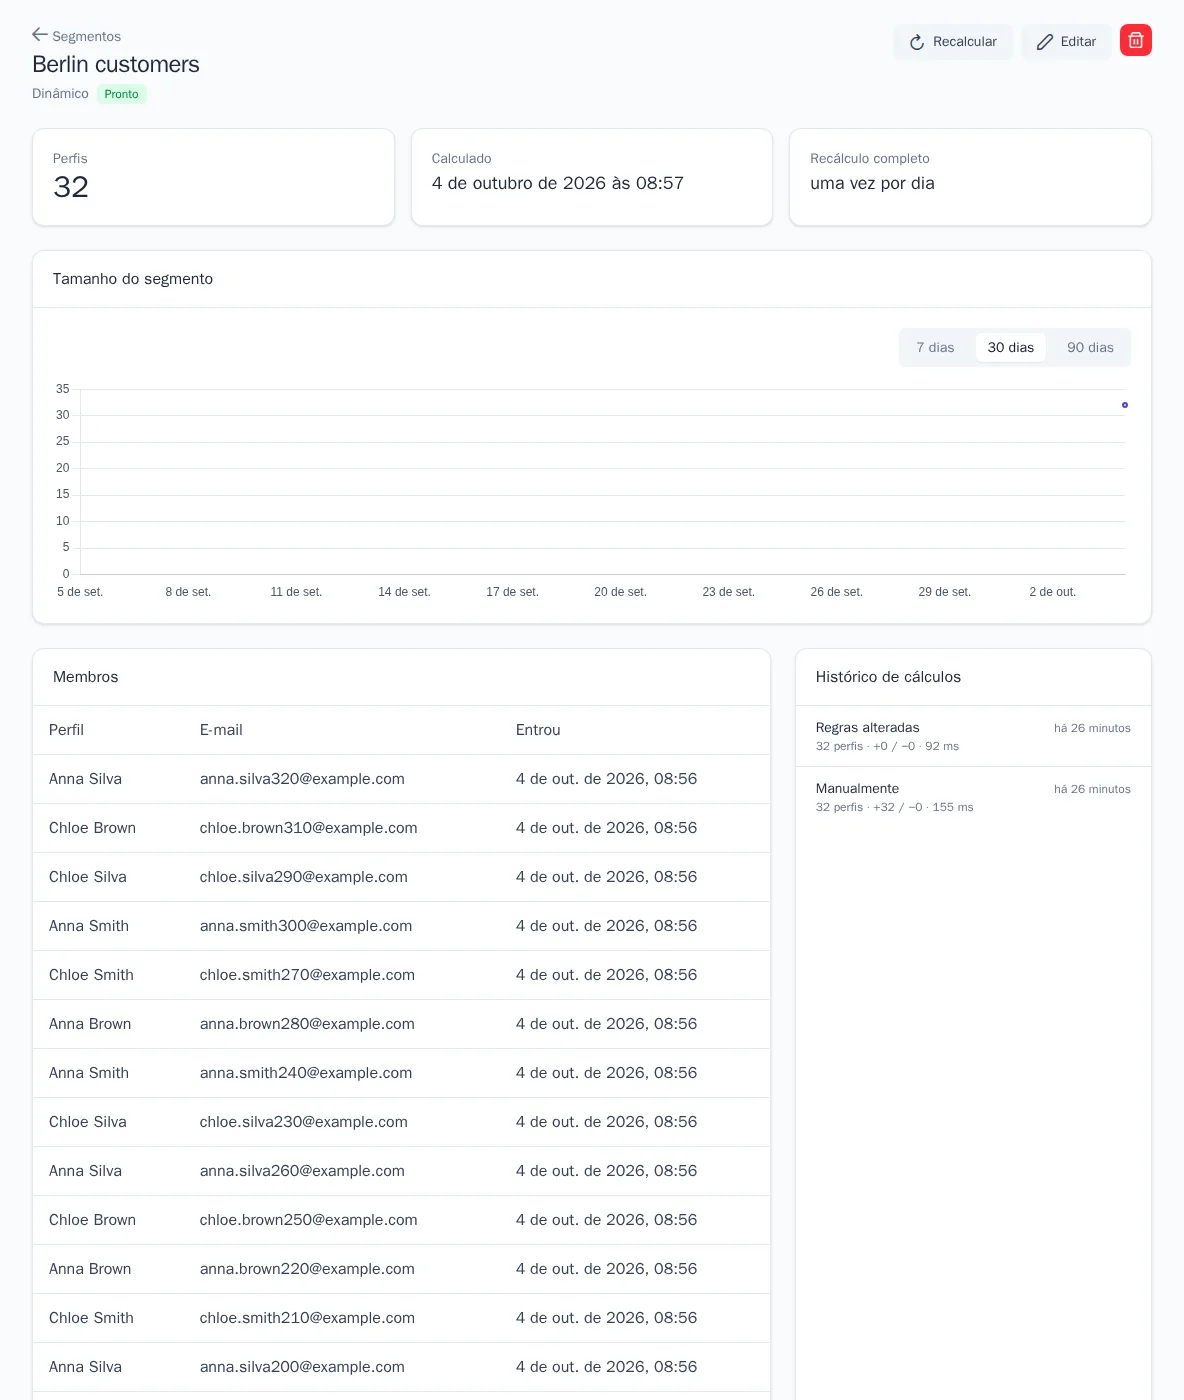Switch chart range to 90 dias
The height and width of the screenshot is (1400, 1184).
coord(1090,348)
